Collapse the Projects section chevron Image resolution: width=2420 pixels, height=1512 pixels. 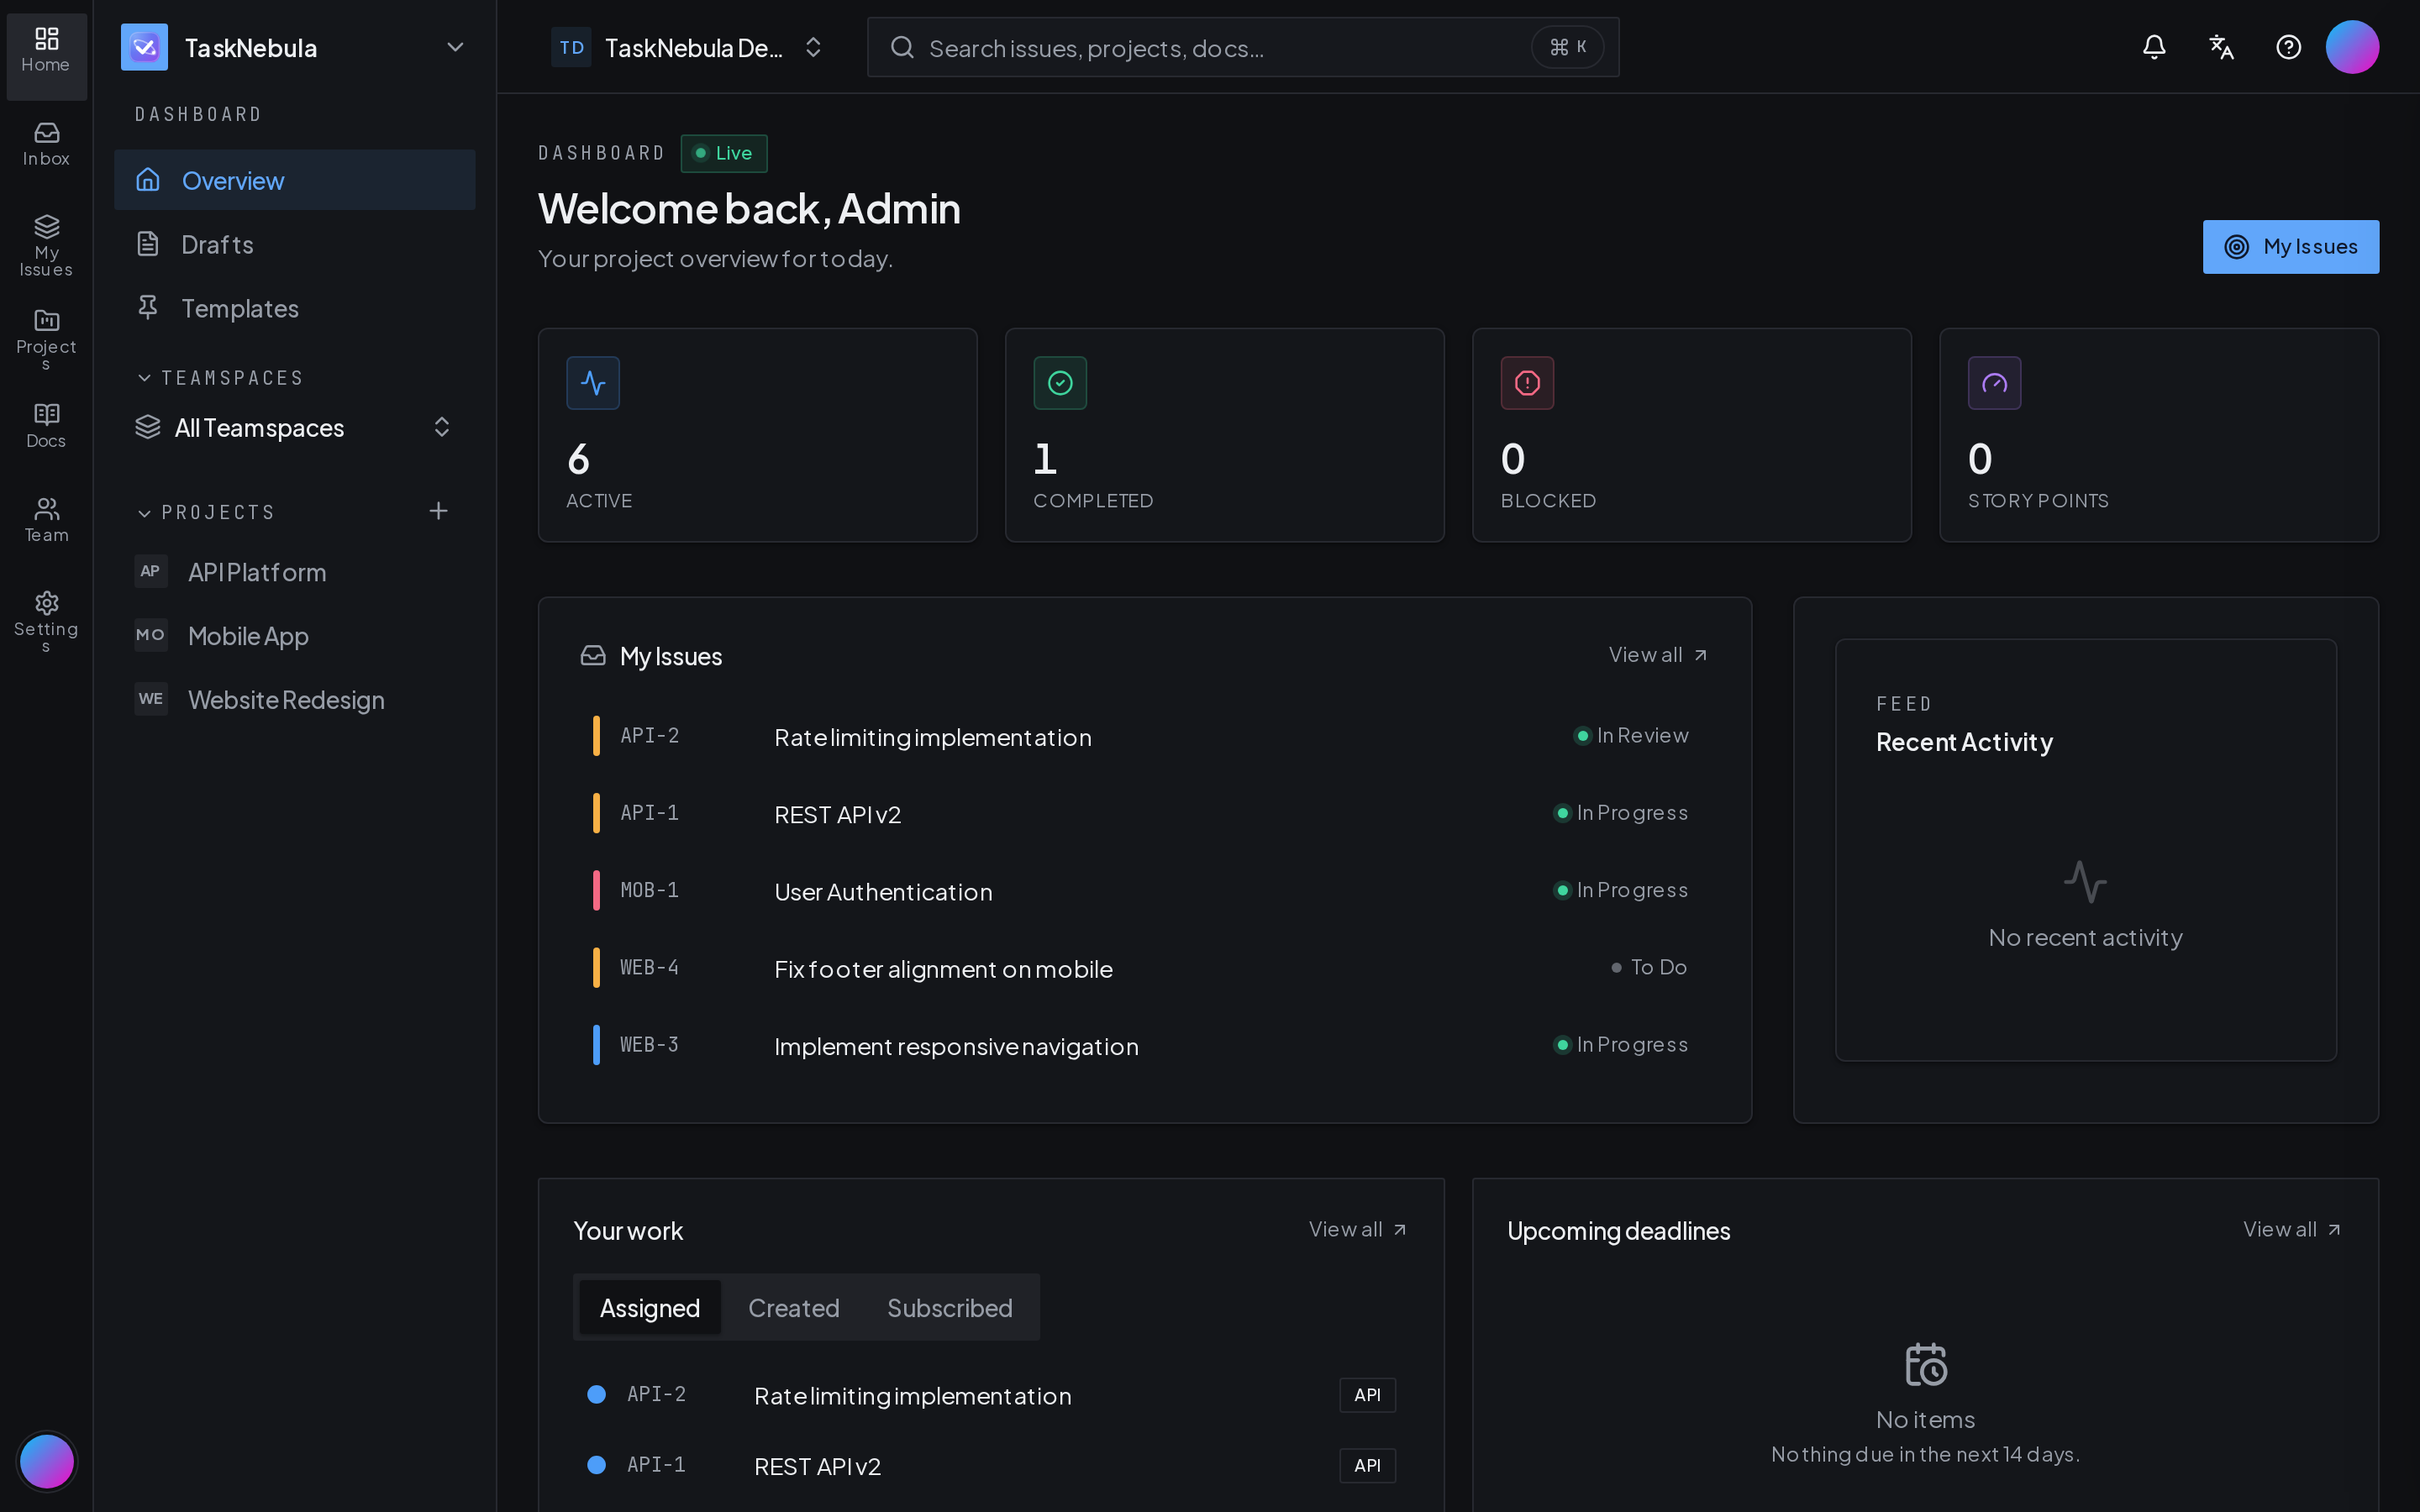point(144,513)
